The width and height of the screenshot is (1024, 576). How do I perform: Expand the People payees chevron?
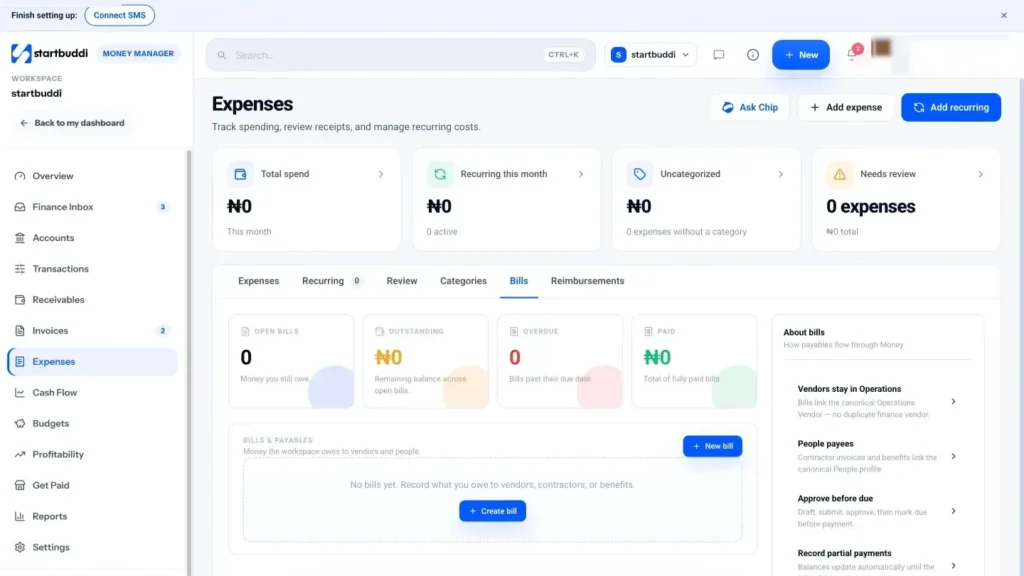(953, 456)
